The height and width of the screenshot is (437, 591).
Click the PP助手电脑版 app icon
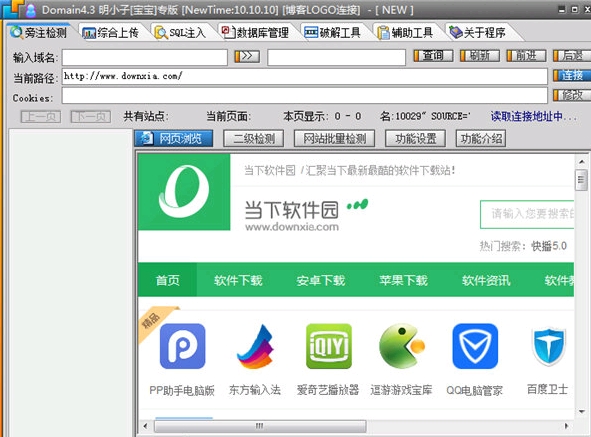(182, 346)
